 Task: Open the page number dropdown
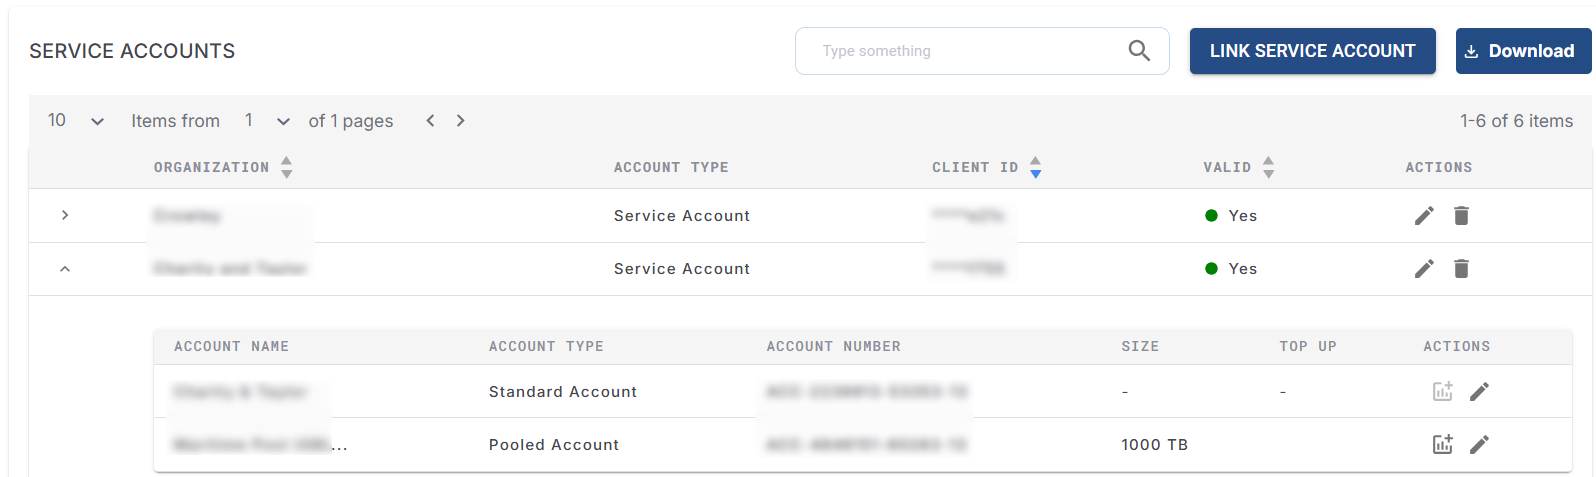click(267, 121)
